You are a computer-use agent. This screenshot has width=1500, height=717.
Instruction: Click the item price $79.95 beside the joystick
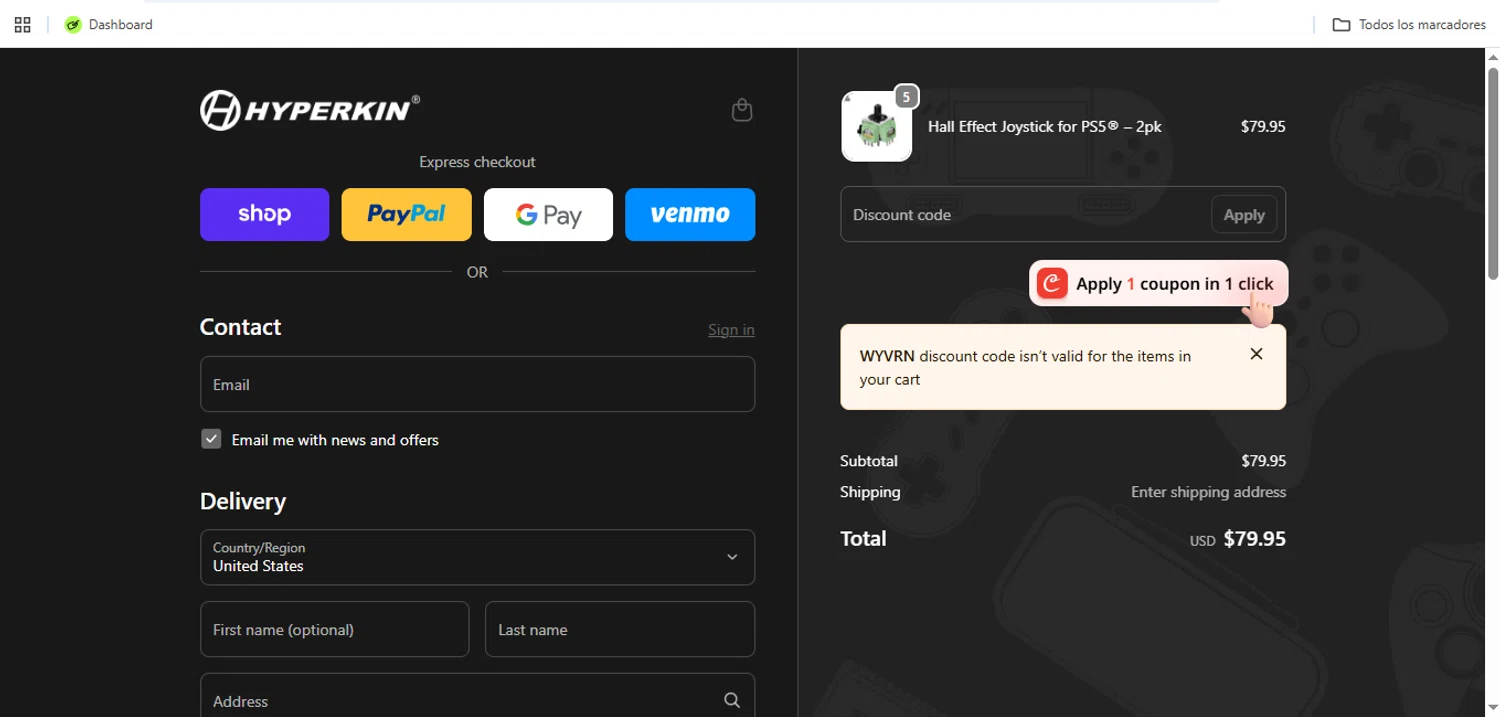click(x=1263, y=126)
